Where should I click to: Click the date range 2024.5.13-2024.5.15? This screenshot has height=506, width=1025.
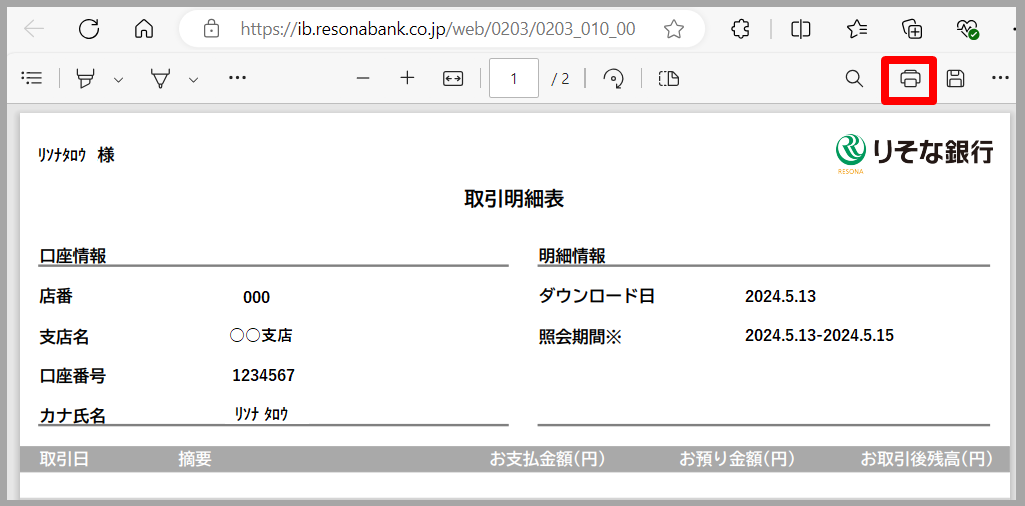click(x=819, y=336)
